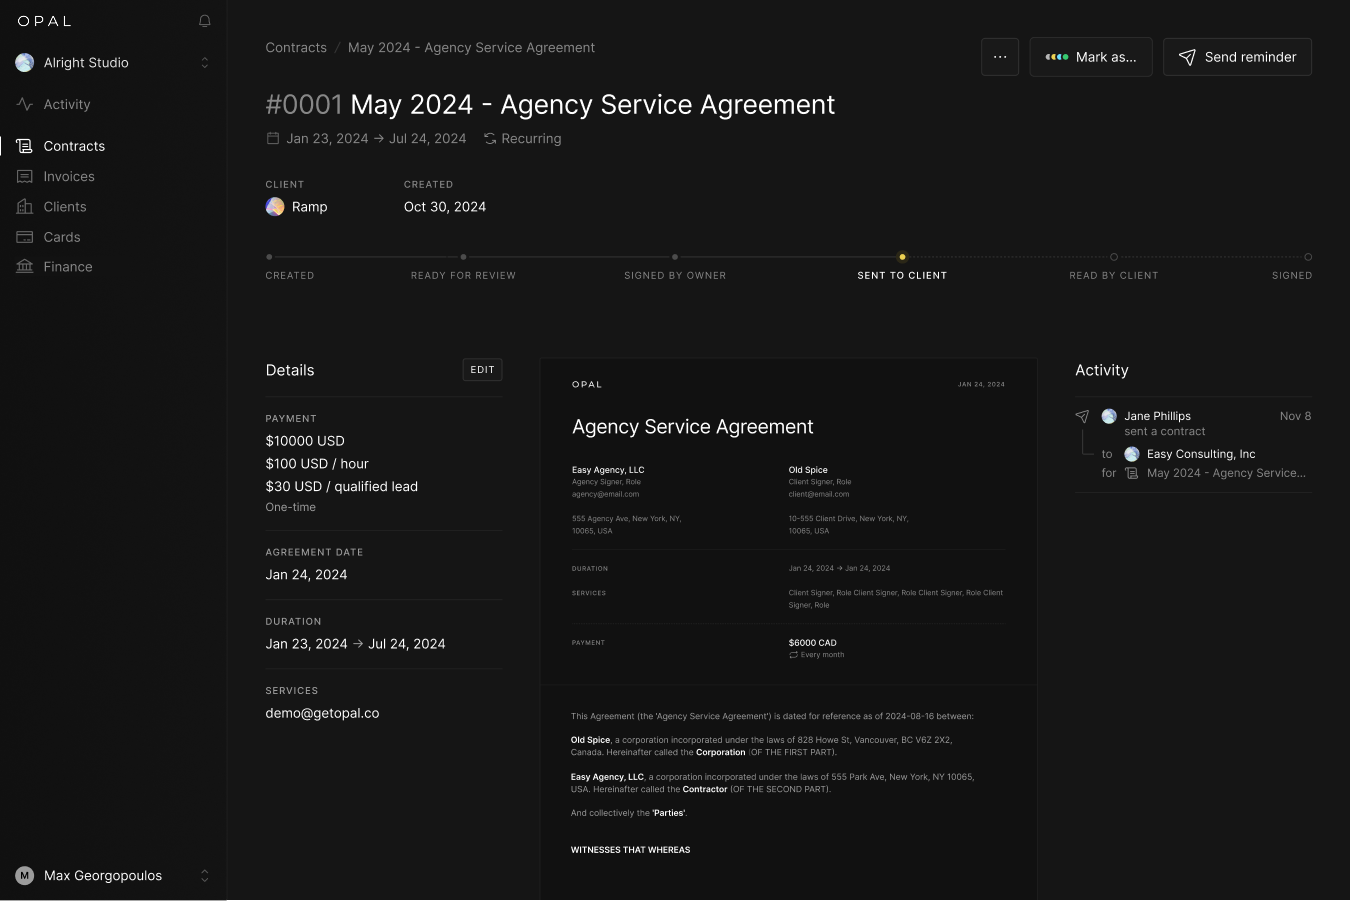Click the $10000 USD payment value
The image size is (1350, 901).
(305, 441)
